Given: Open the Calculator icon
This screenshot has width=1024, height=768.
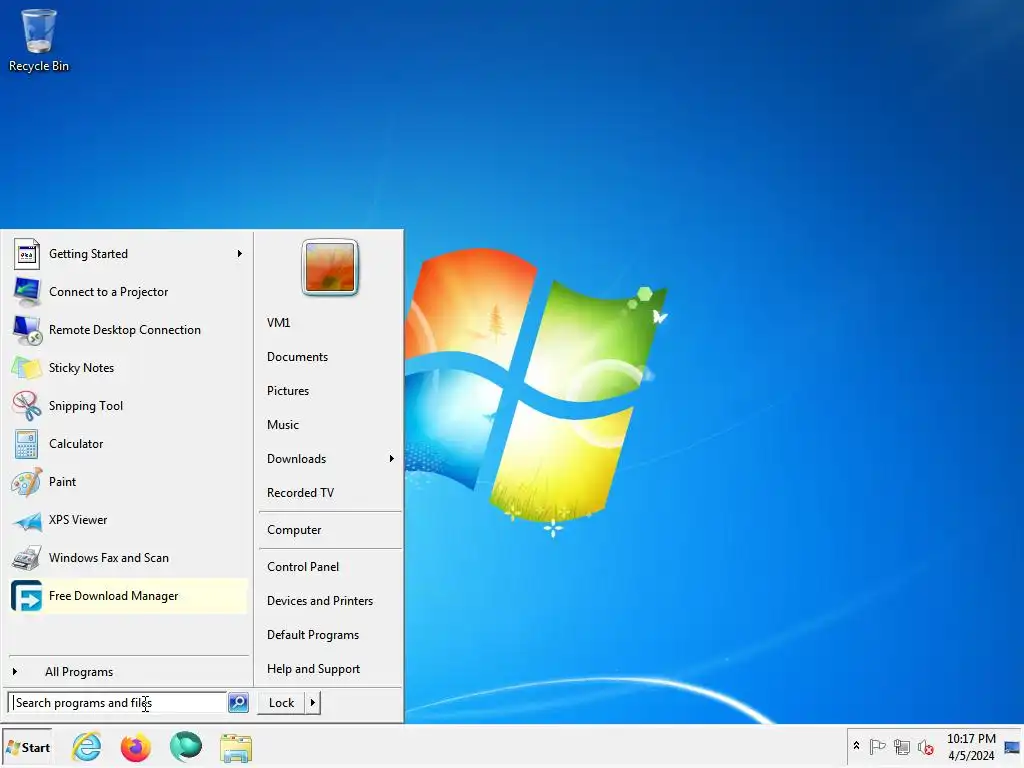Looking at the screenshot, I should (27, 444).
